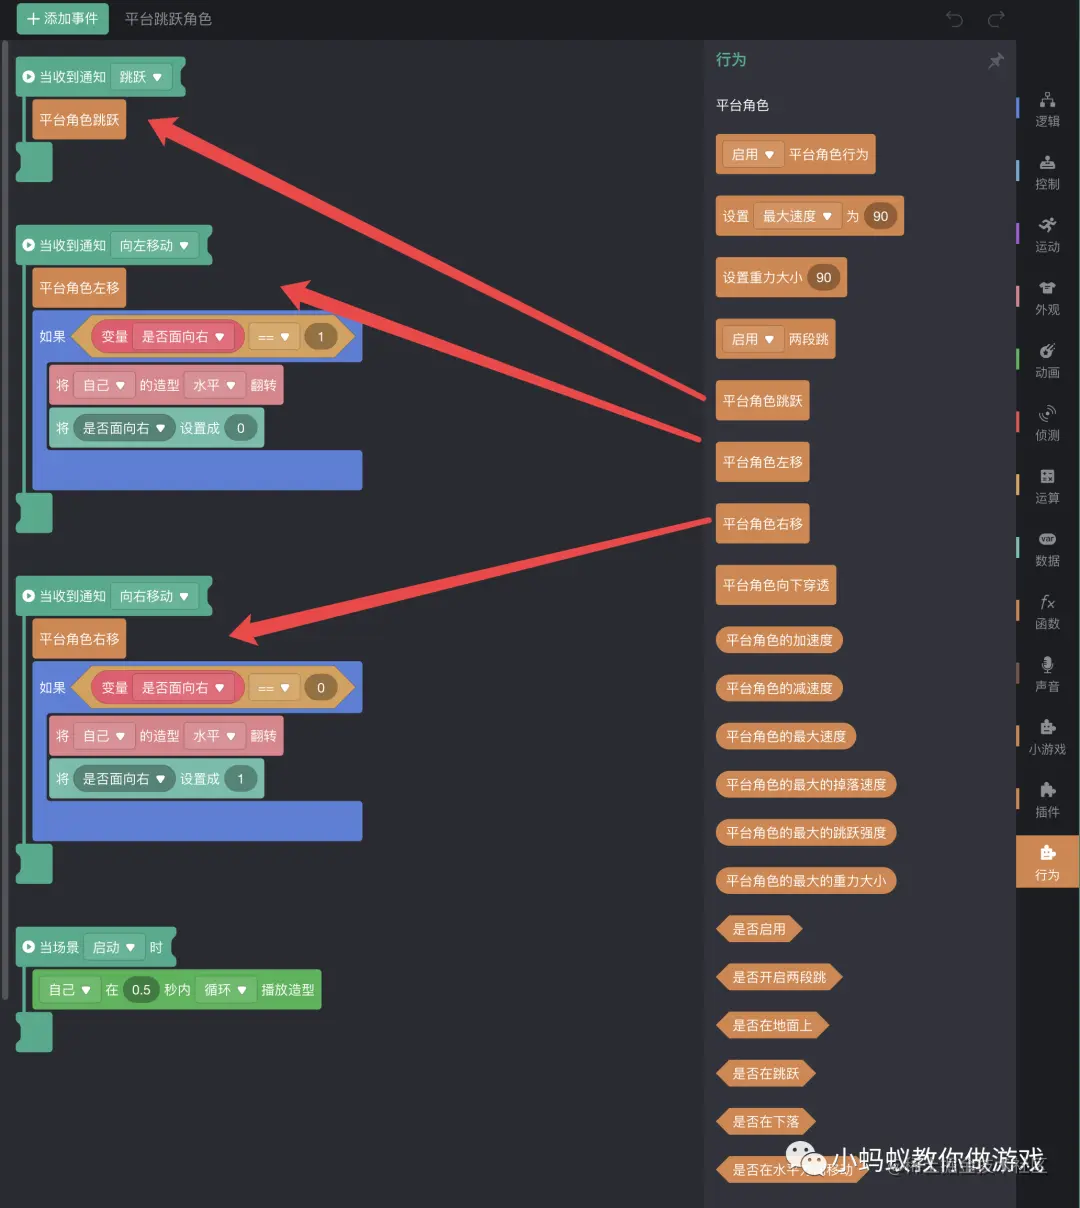Select the 平台角色的加速度 reporter block

coord(779,640)
